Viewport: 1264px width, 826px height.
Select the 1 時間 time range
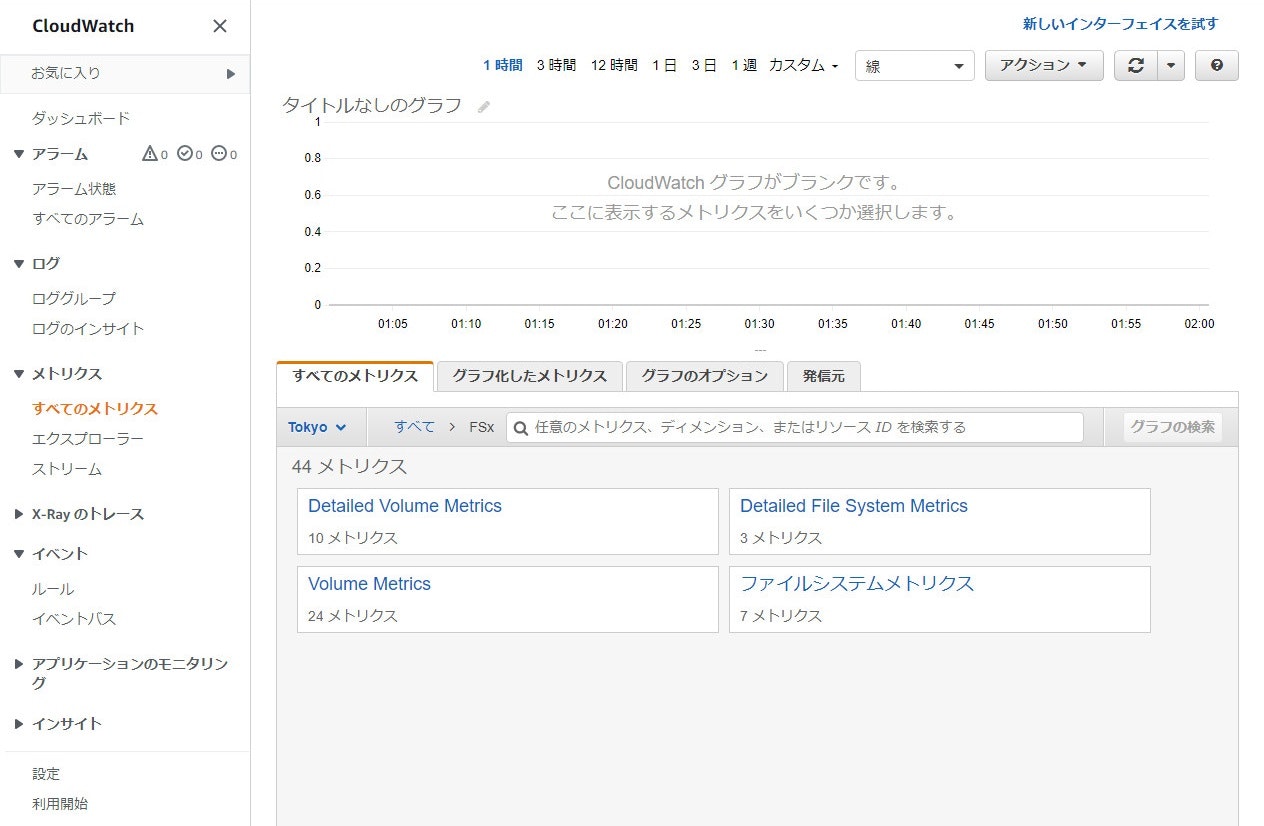[503, 65]
